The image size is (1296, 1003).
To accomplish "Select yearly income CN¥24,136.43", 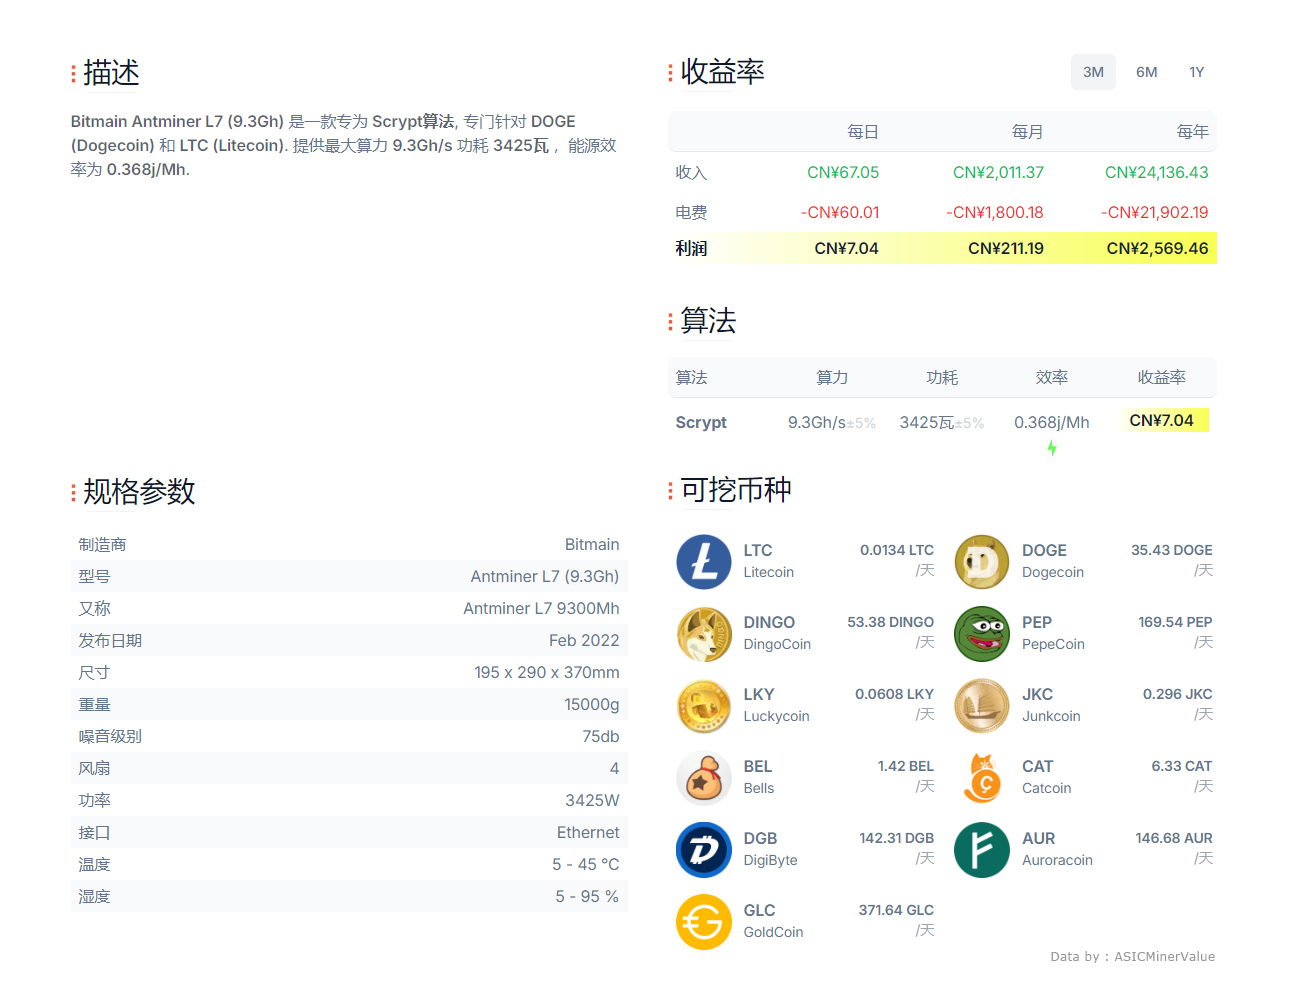I will click(x=1156, y=172).
